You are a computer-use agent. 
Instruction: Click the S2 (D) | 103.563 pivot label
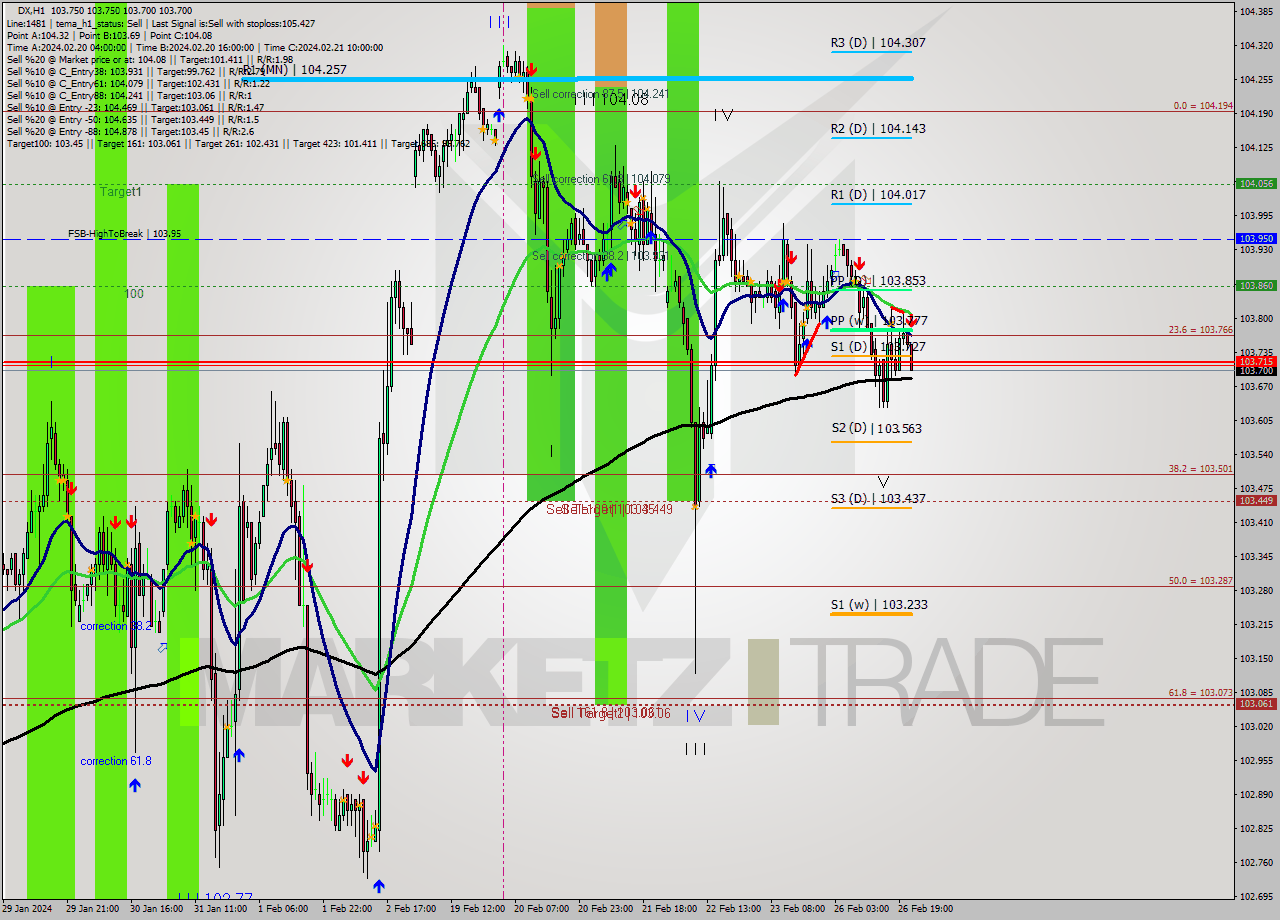(876, 428)
